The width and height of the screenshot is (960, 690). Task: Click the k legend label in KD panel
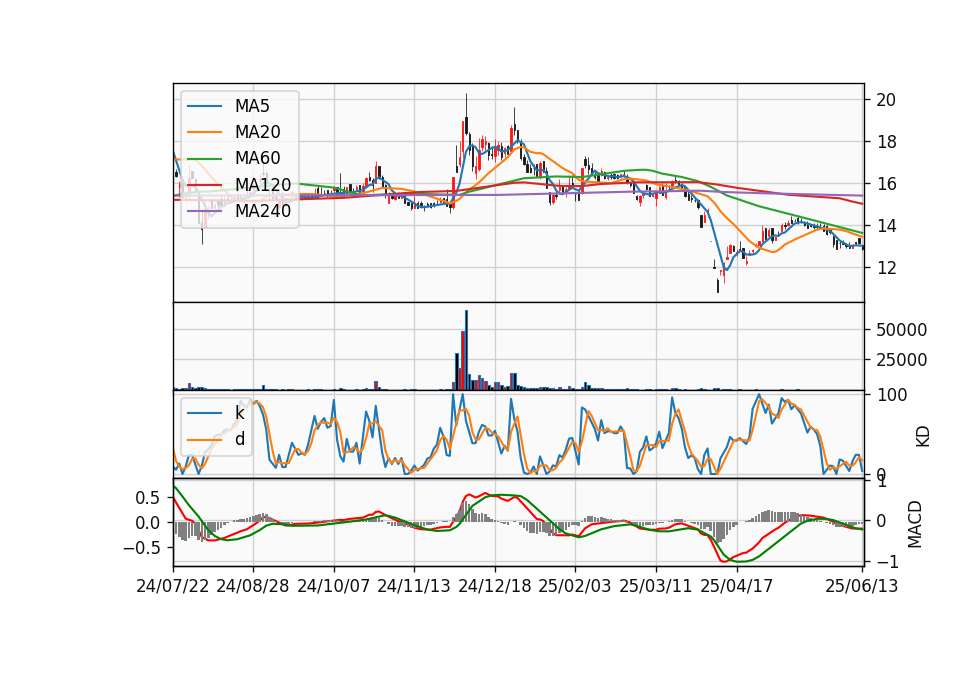(x=239, y=413)
